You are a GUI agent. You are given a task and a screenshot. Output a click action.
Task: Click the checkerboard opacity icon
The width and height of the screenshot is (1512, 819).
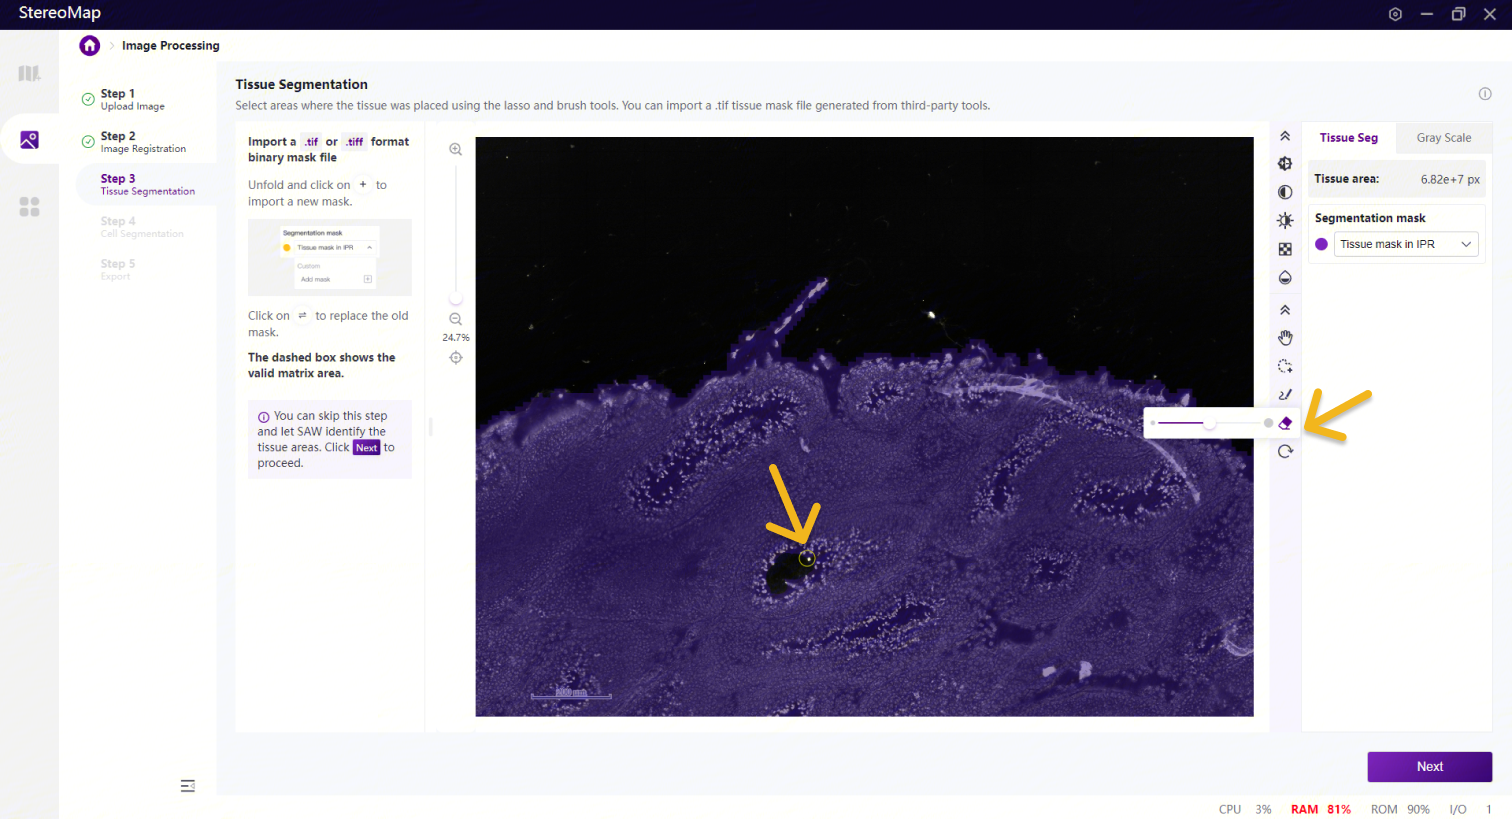1285,249
